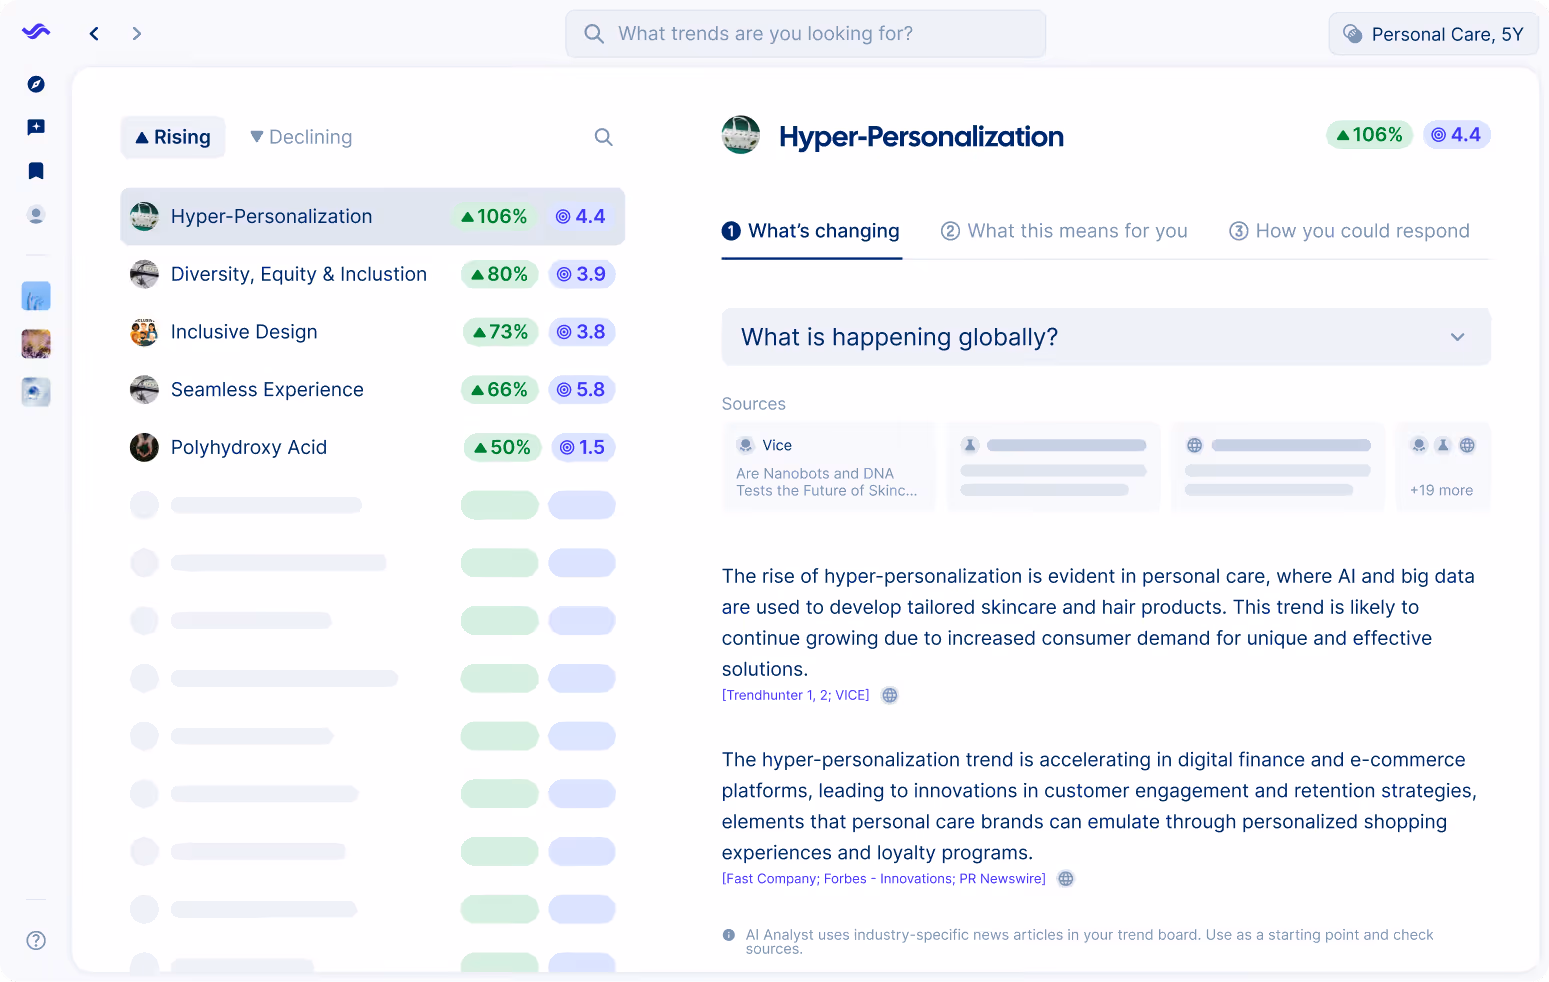Click the 66% growth badge
This screenshot has height=982, width=1549.
pyautogui.click(x=500, y=390)
